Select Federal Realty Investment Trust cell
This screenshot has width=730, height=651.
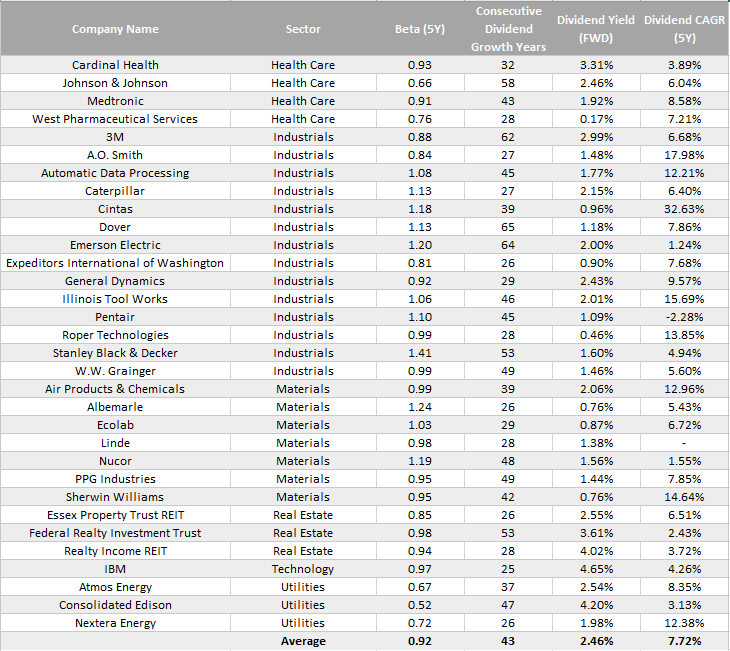[x=115, y=533]
